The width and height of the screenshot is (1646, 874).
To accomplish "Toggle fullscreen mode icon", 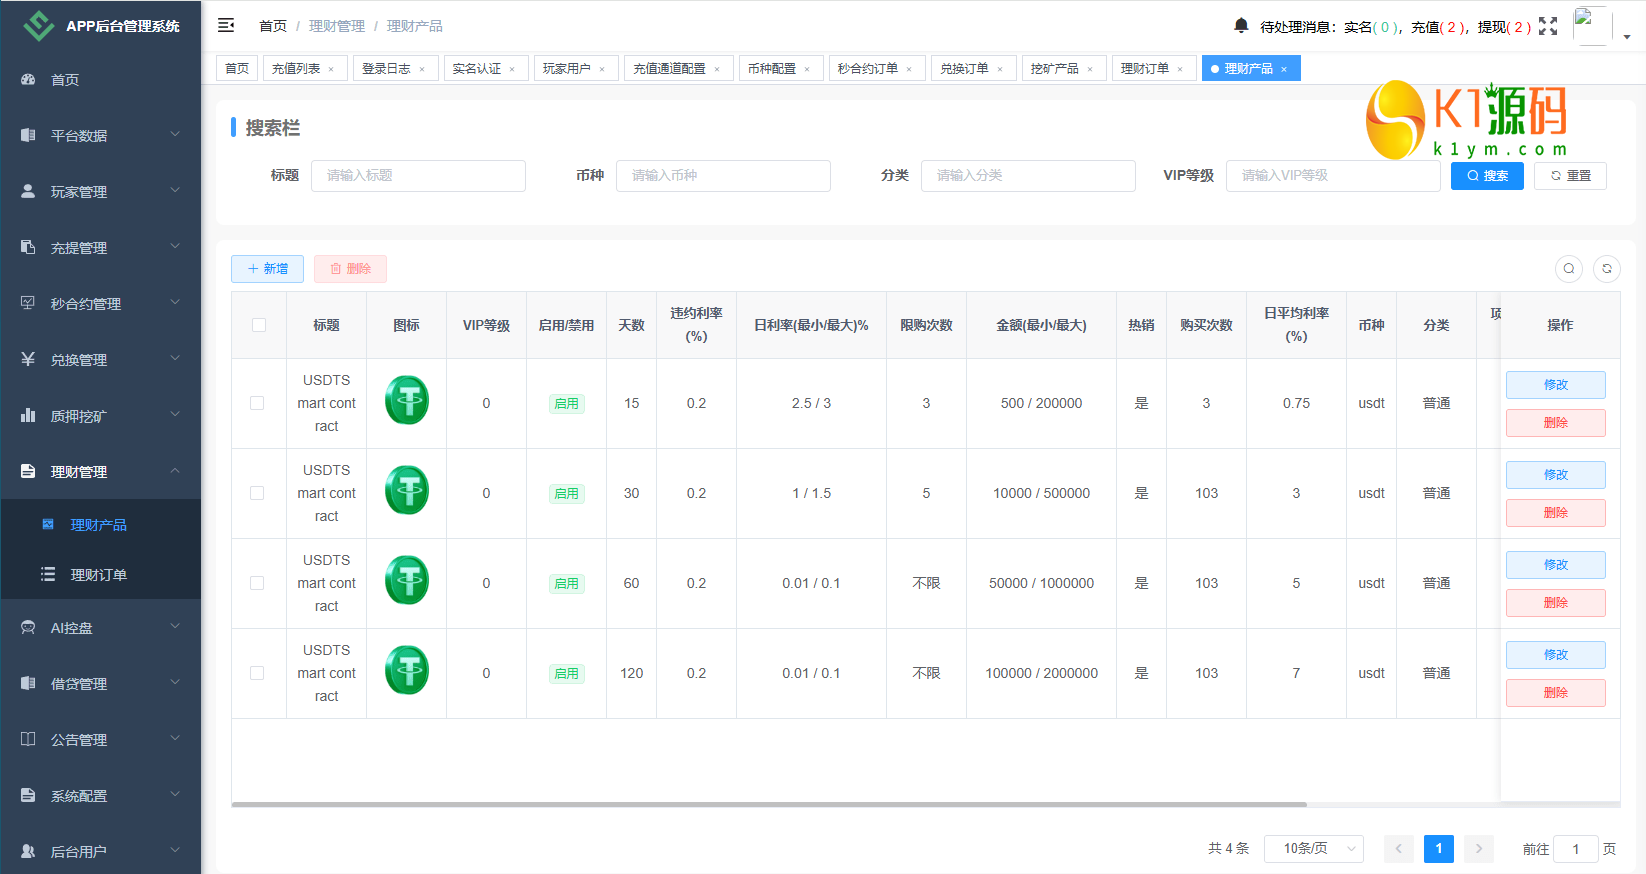I will 1548,26.
